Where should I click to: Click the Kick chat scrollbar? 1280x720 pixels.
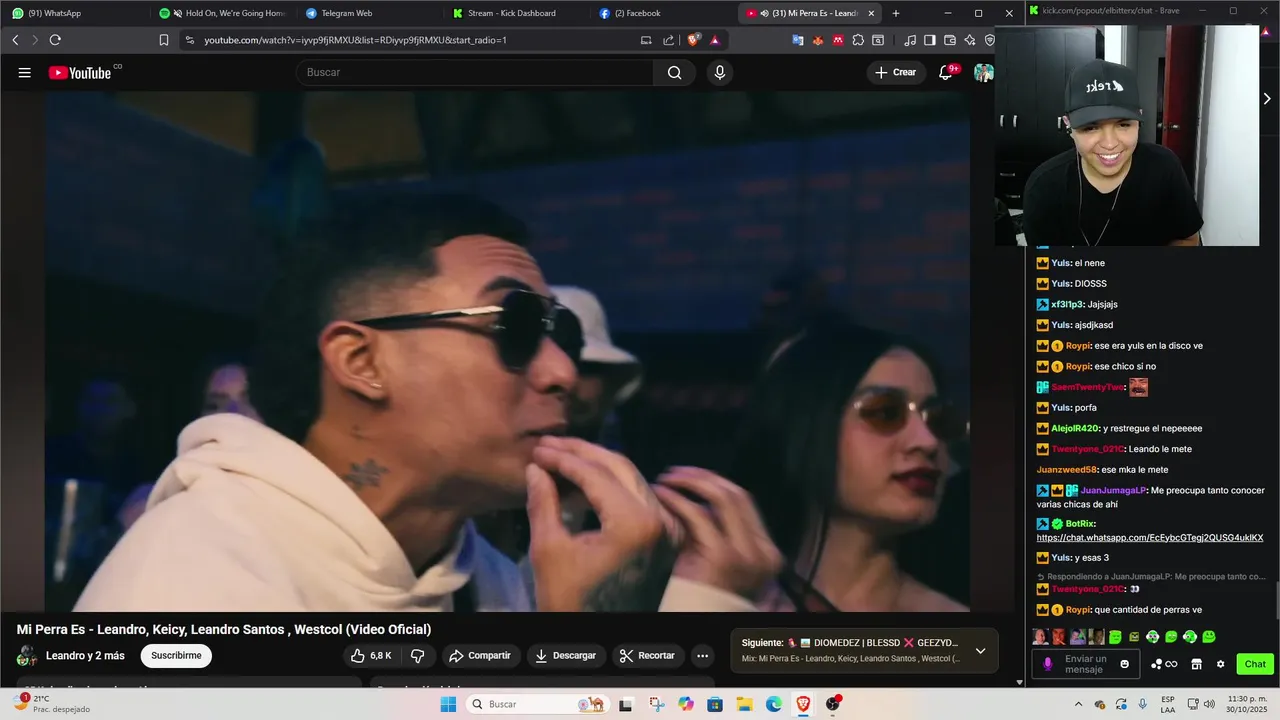pyautogui.click(x=1276, y=600)
